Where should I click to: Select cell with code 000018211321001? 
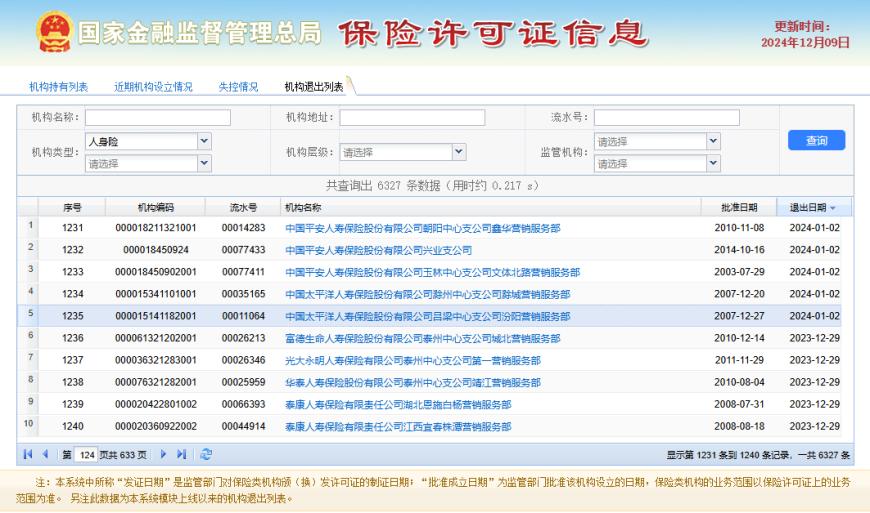[156, 228]
